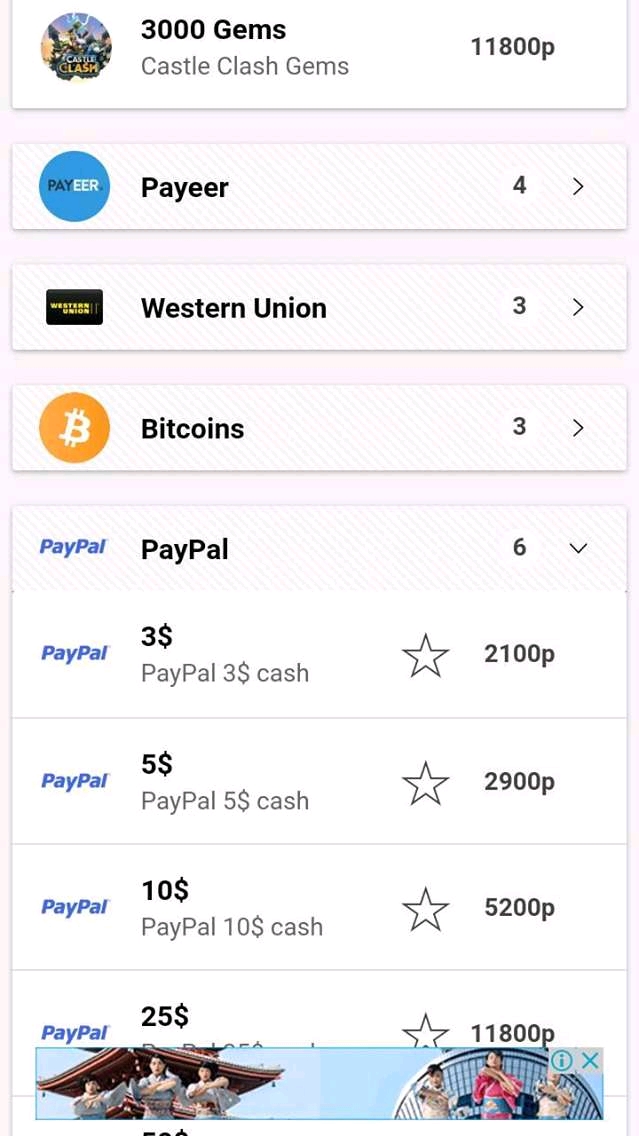Tap the orange Bitcoin logo icon
Screen dimensions: 639x1136
(74, 428)
